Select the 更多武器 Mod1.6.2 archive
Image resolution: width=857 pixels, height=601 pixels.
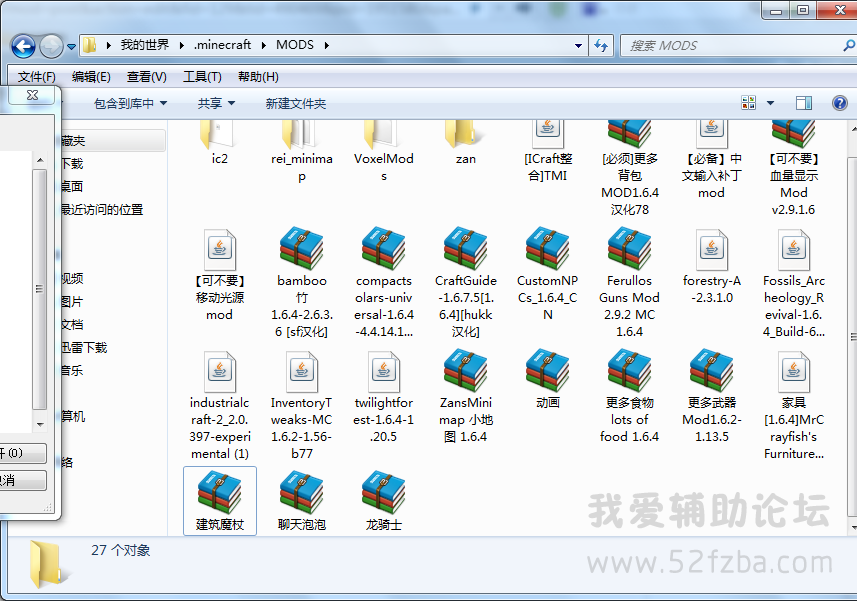[712, 397]
